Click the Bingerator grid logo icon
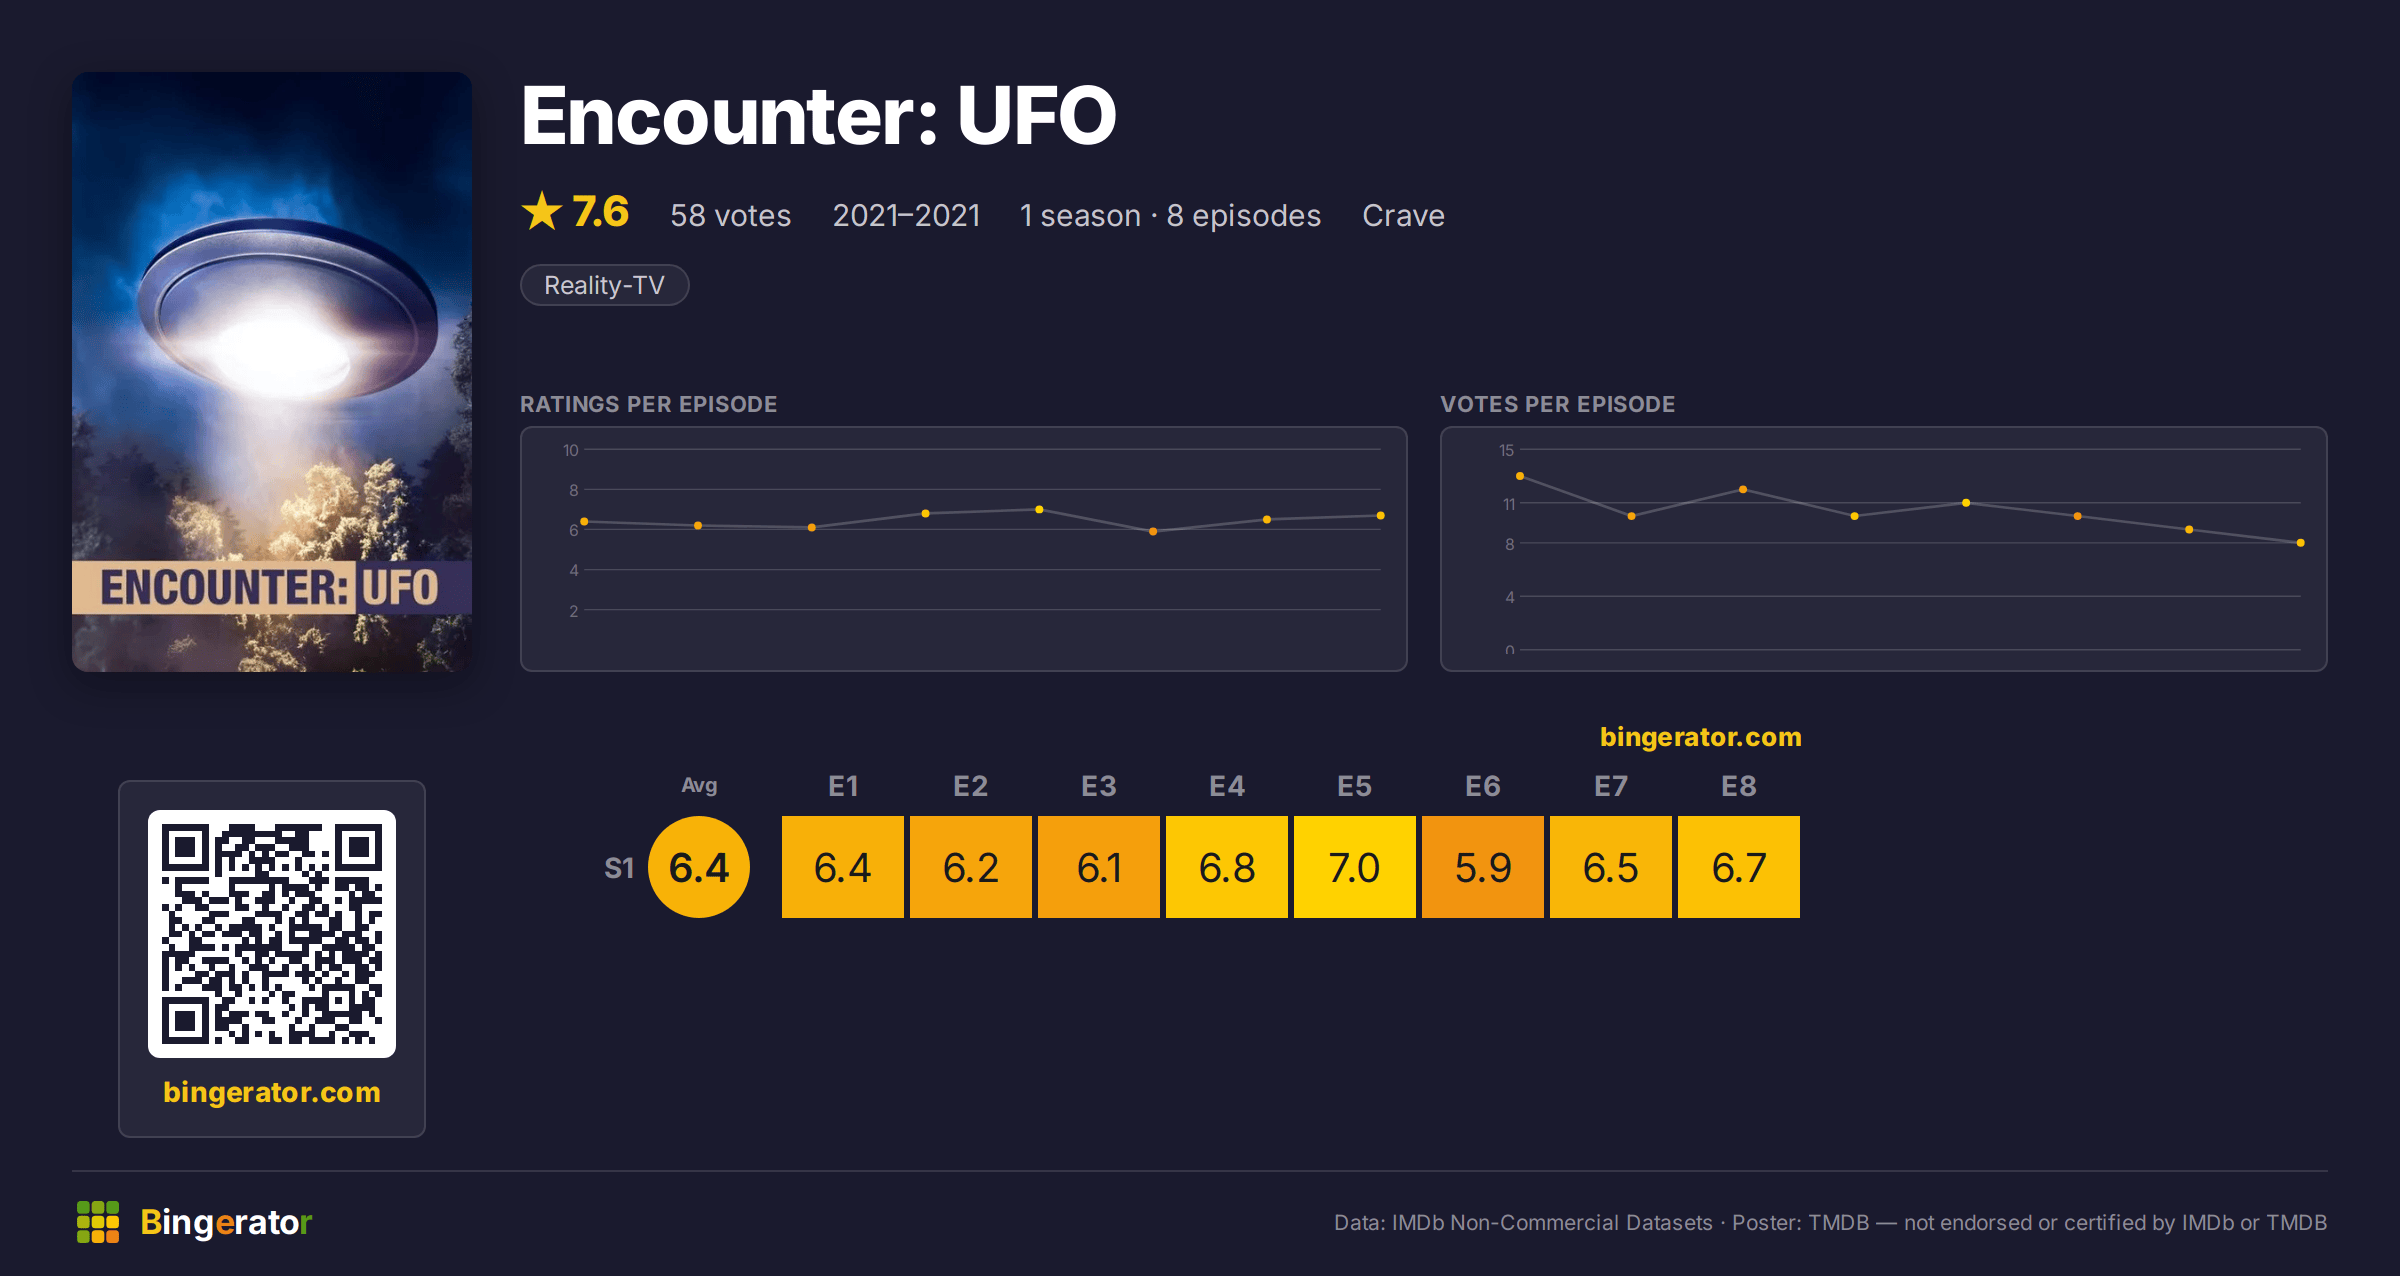Image resolution: width=2400 pixels, height=1276 pixels. (98, 1222)
